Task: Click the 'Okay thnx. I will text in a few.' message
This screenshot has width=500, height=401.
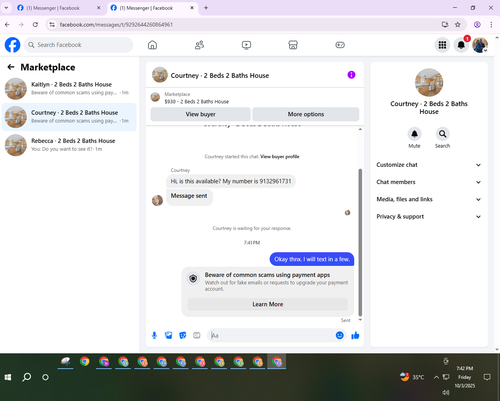Action: (312, 259)
